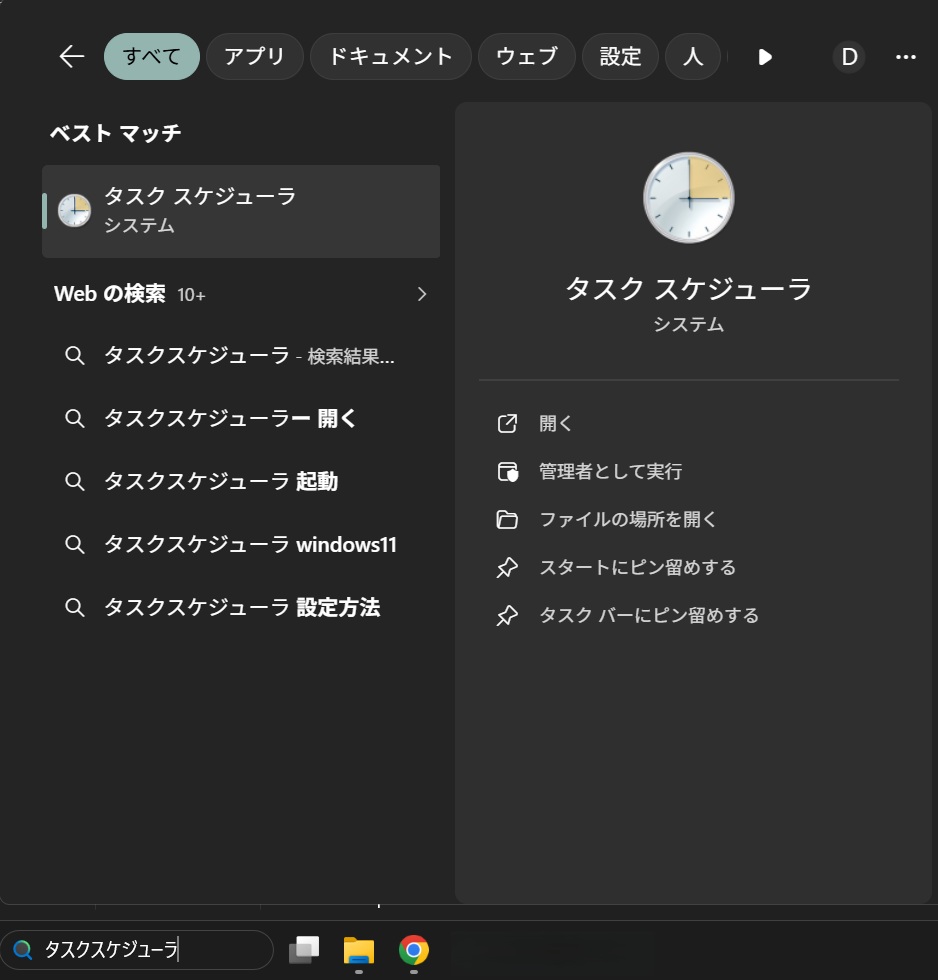Click the open-external icon next to 開く
Screen dimensions: 938x980
[x=507, y=423]
